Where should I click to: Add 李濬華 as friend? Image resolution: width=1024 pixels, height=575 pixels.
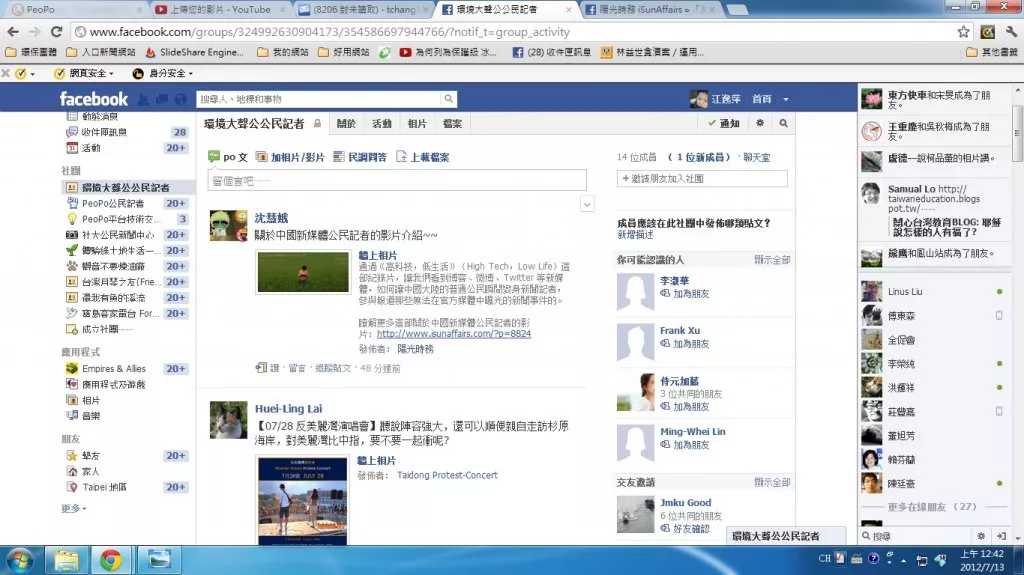pyautogui.click(x=684, y=293)
